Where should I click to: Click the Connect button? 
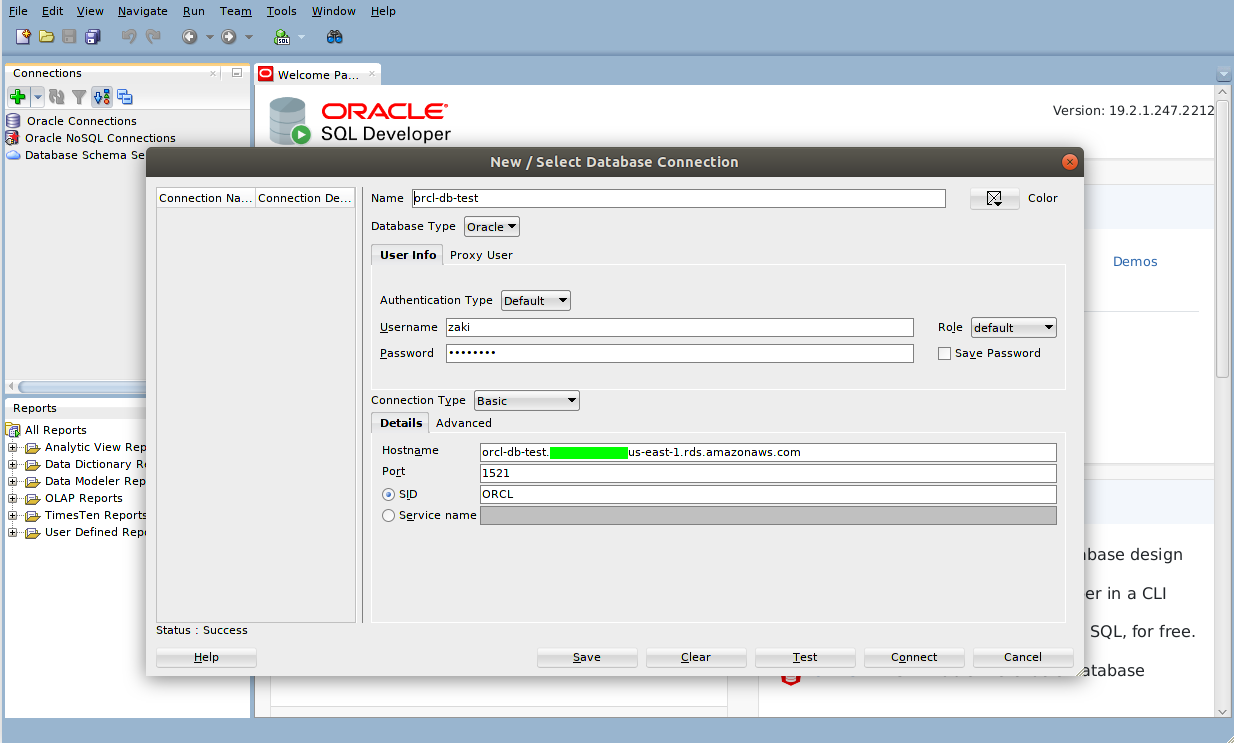914,657
